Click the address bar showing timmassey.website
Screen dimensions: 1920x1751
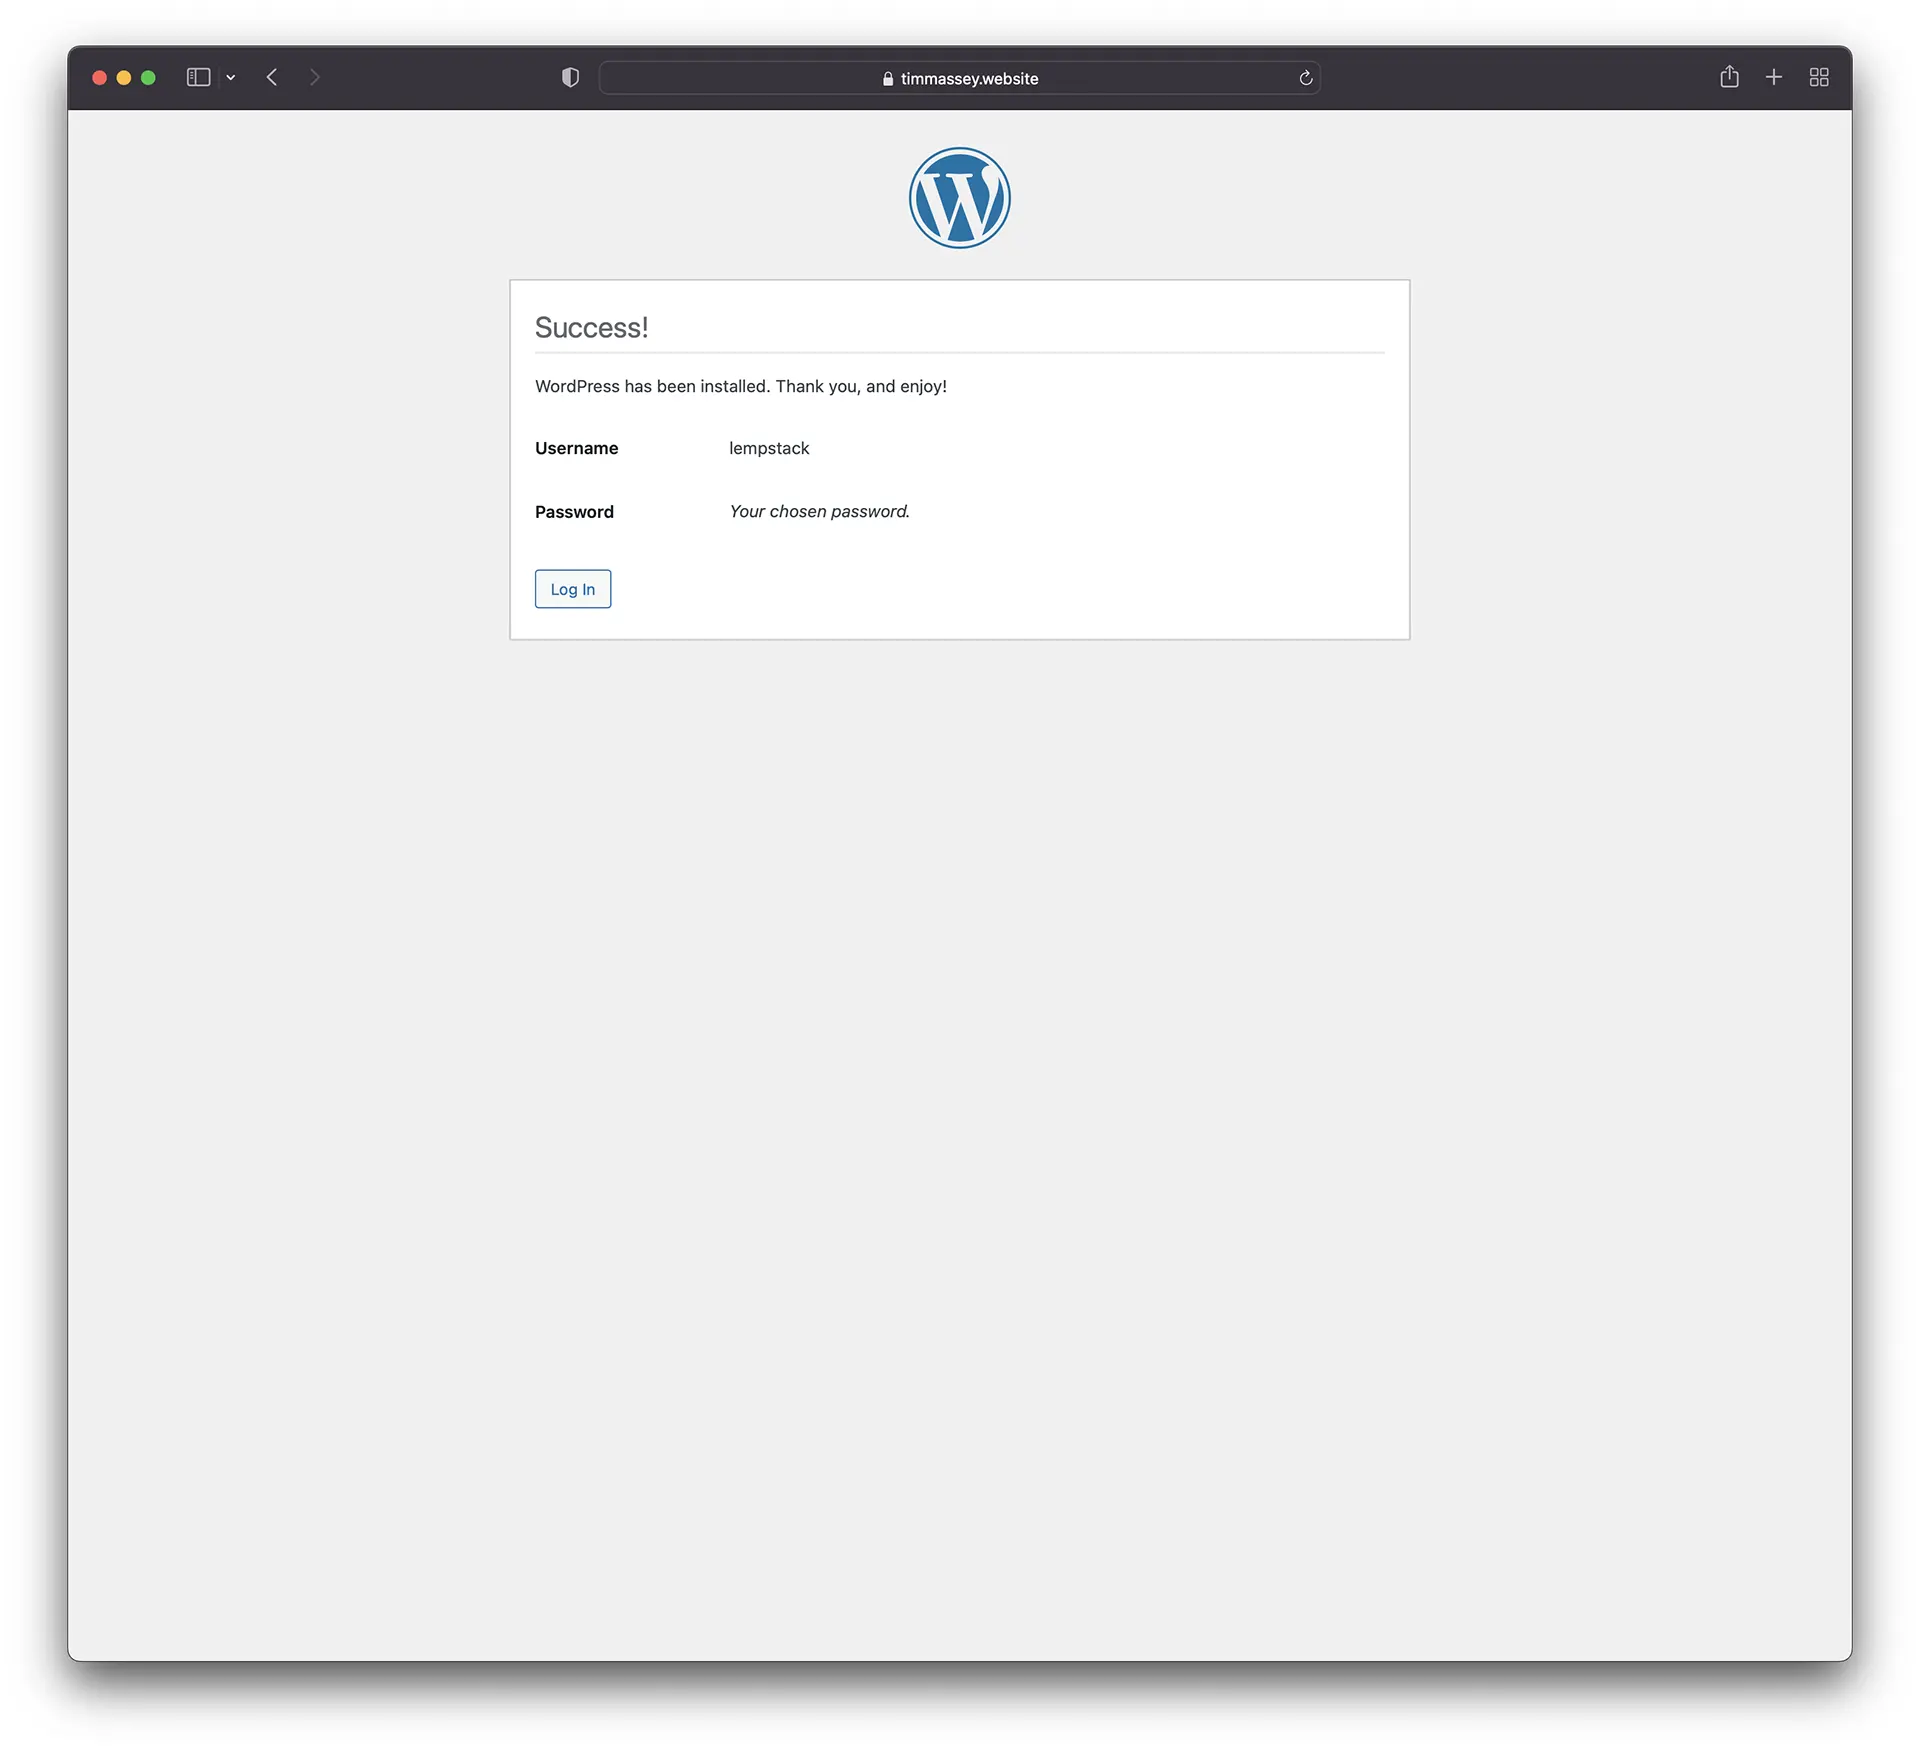point(959,78)
